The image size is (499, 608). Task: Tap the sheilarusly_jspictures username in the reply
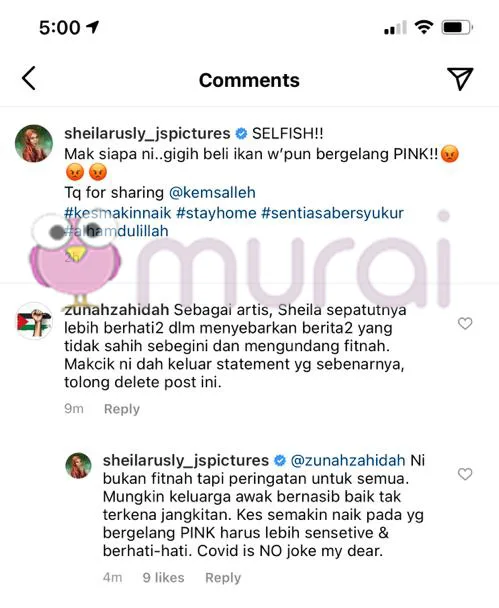[185, 460]
